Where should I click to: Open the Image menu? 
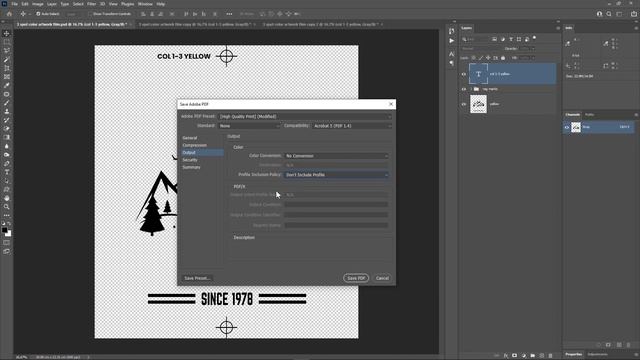(38, 4)
